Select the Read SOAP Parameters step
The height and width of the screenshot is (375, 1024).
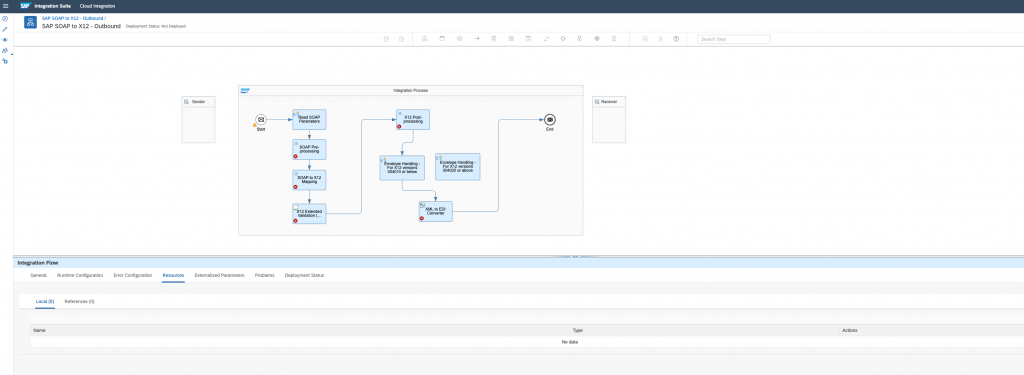[309, 120]
